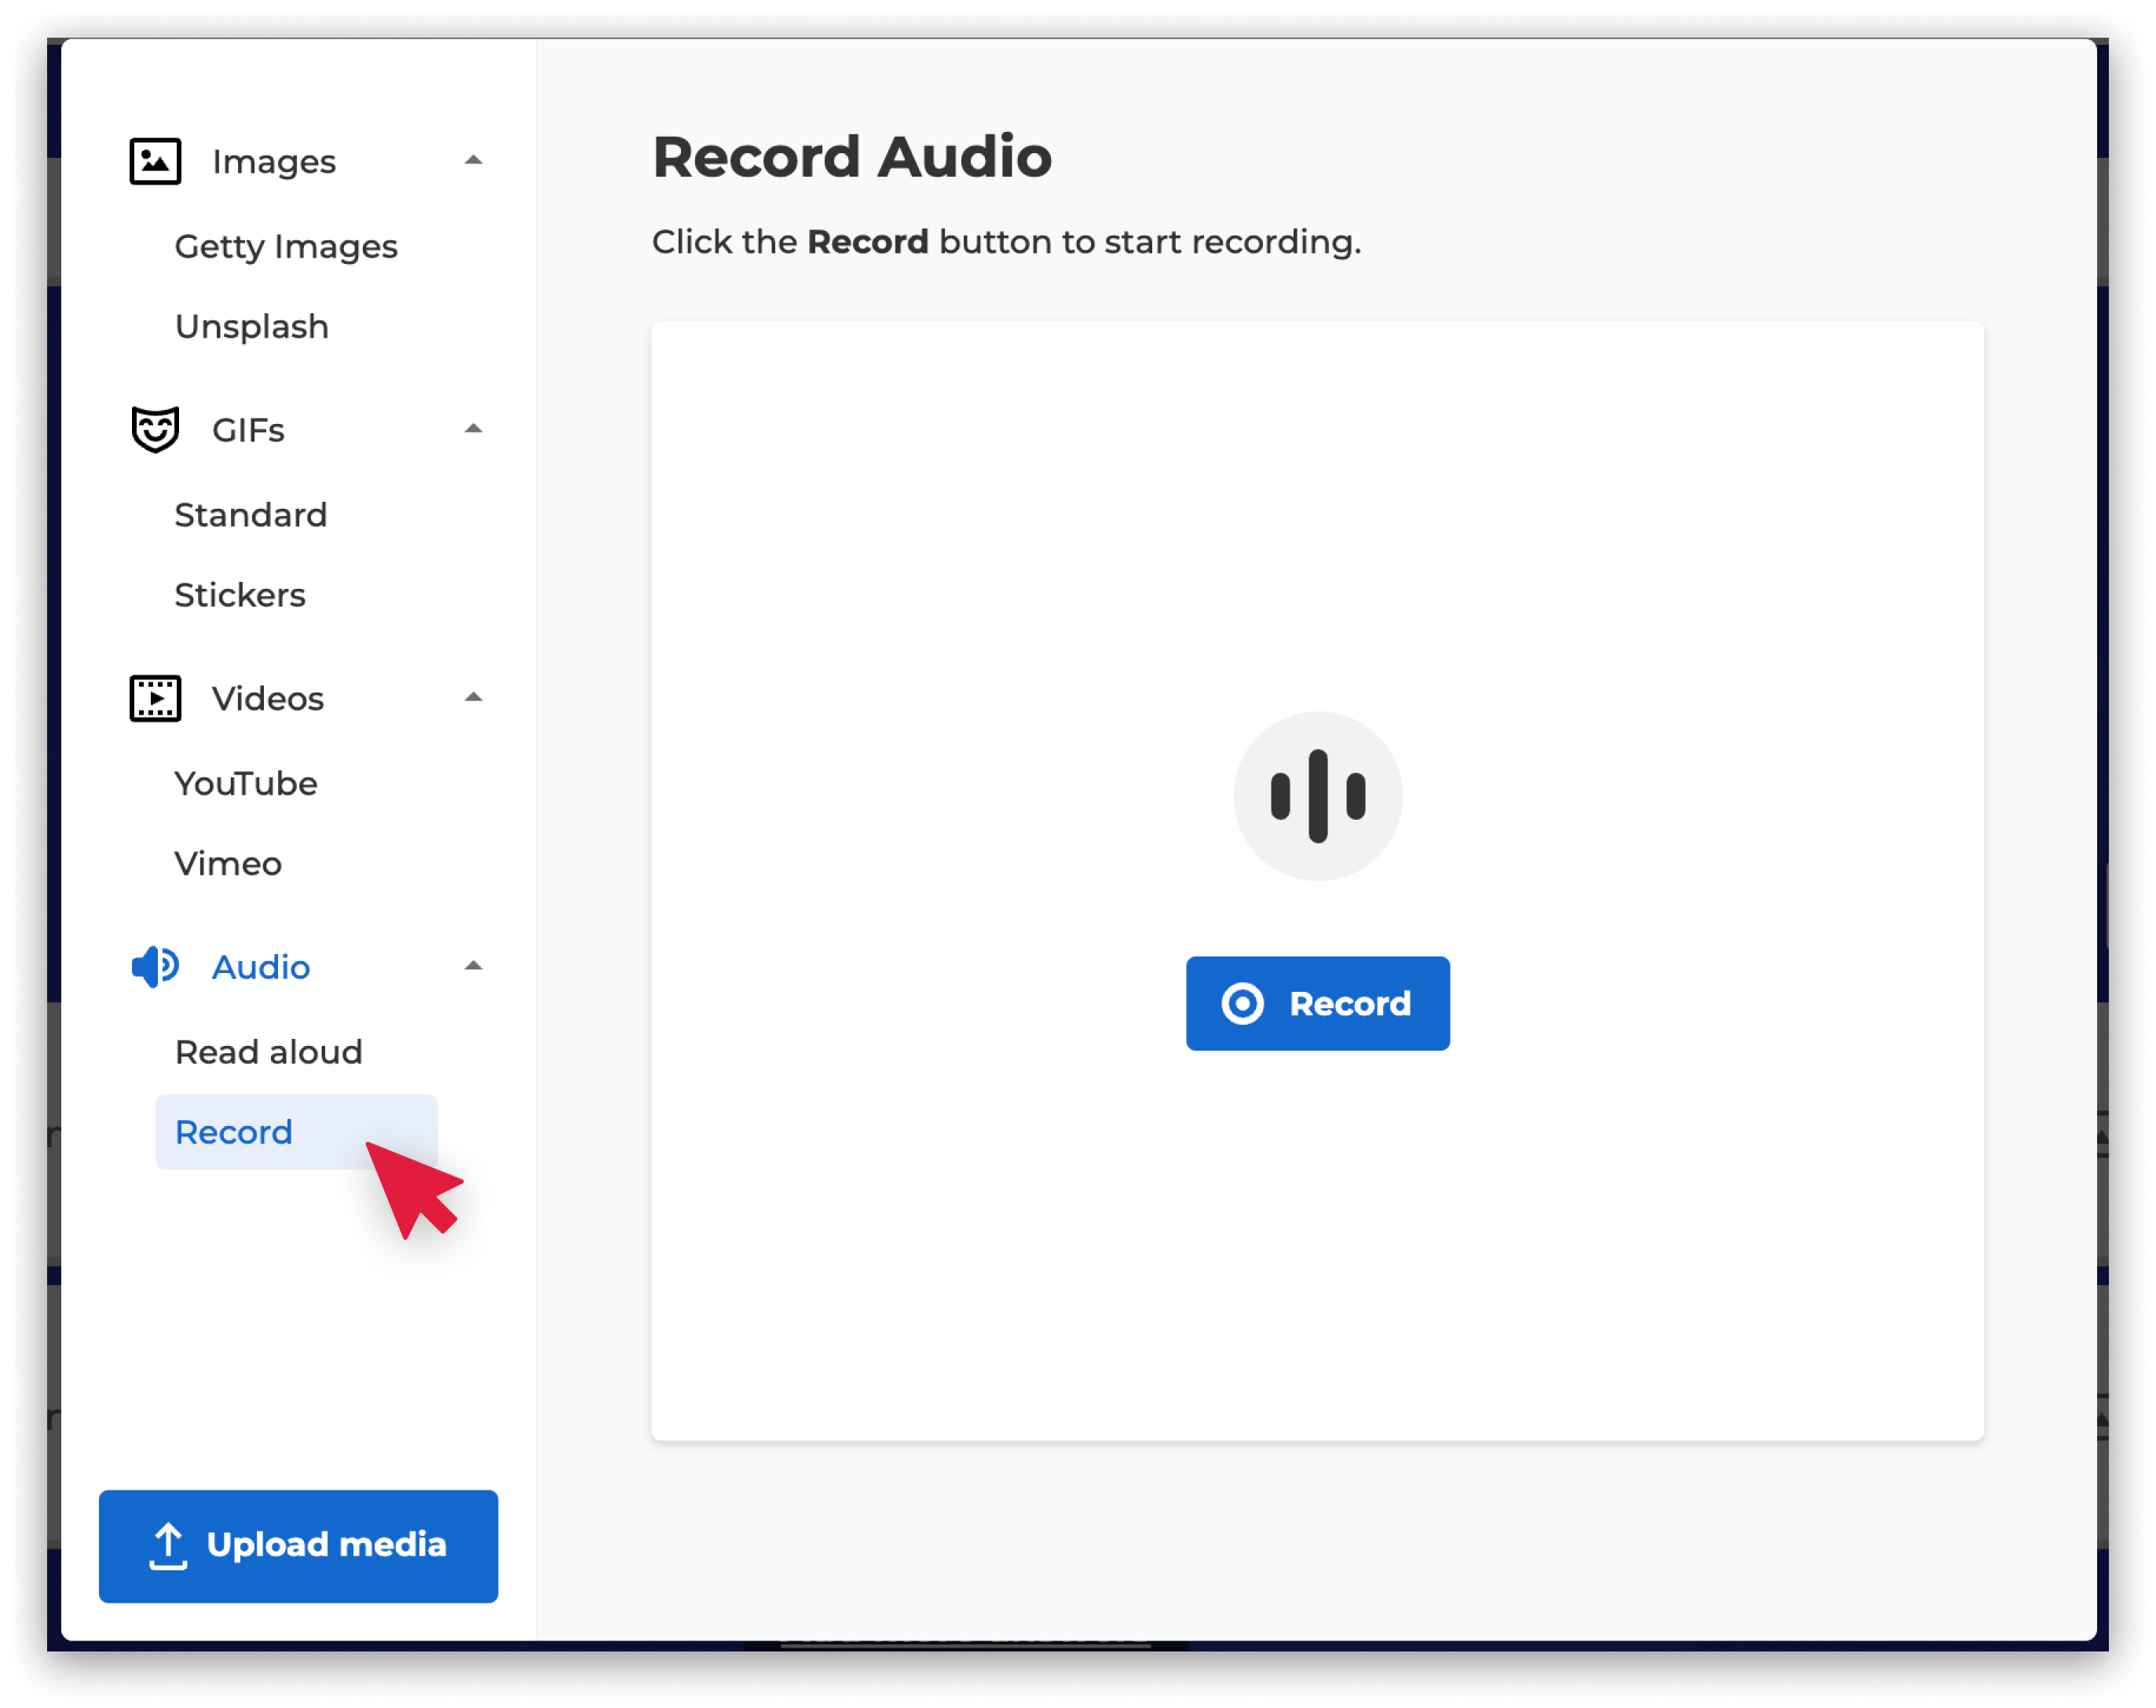2156x1708 pixels.
Task: Open Read aloud audio option
Action: (x=269, y=1052)
